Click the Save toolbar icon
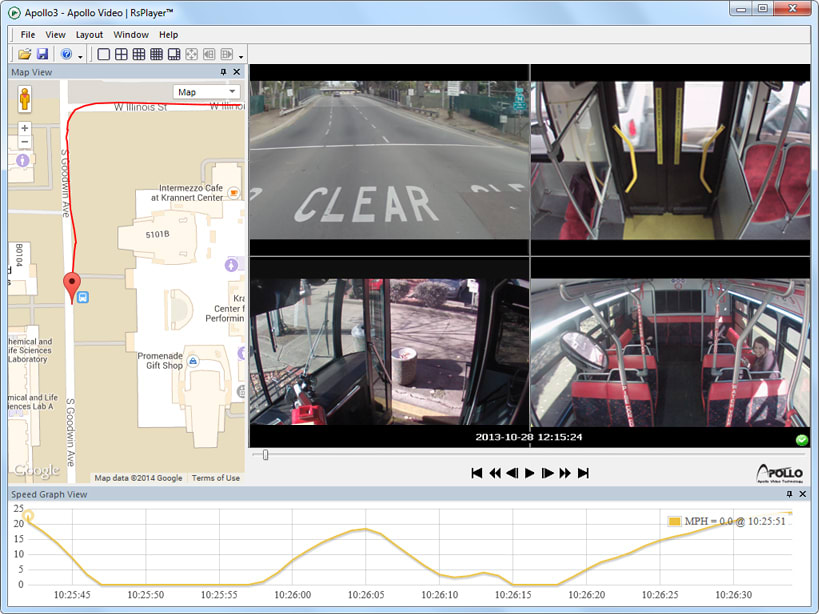Screen dimensions: 819x614 (43, 52)
